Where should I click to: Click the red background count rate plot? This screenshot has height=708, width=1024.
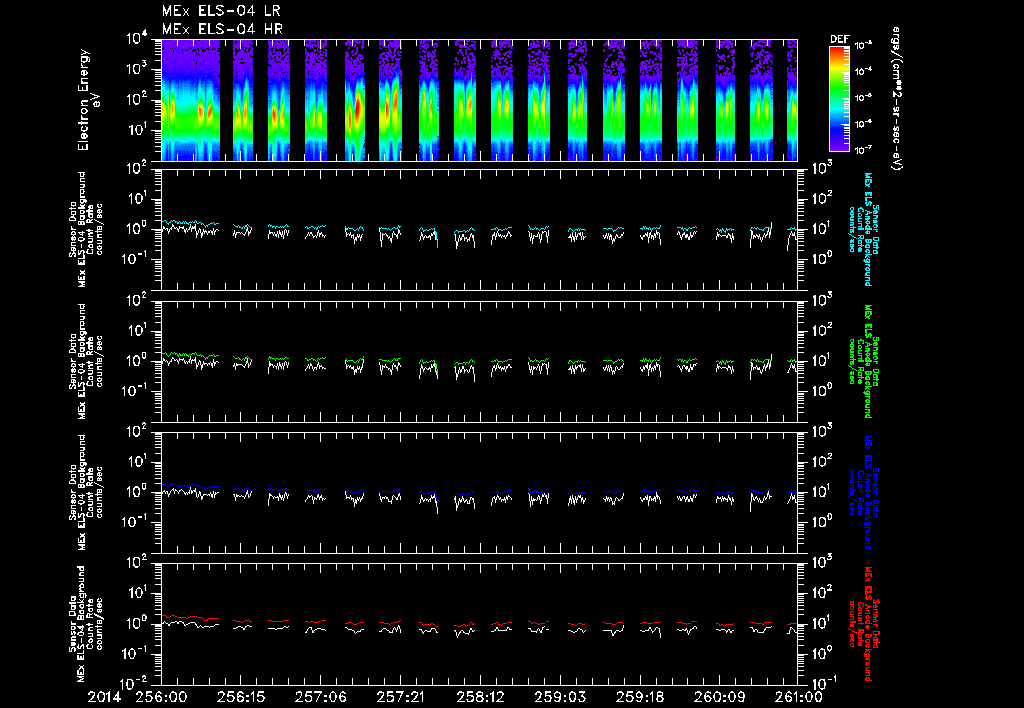(x=479, y=624)
